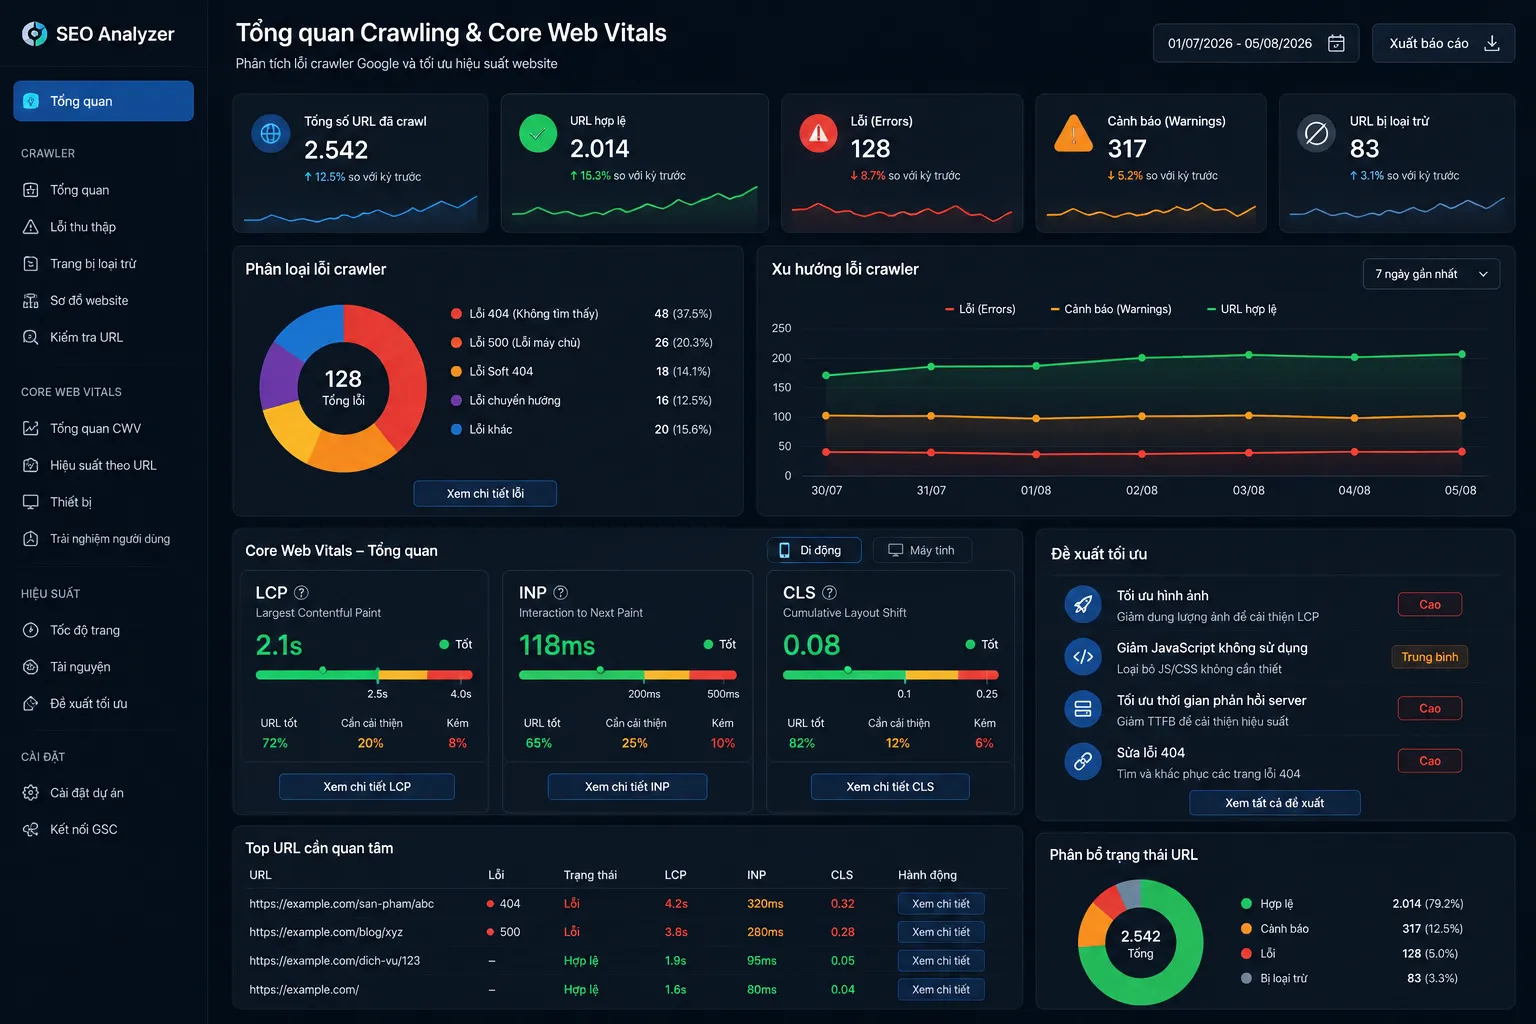
Task: Click the LCP help question mark icon
Action: point(301,592)
